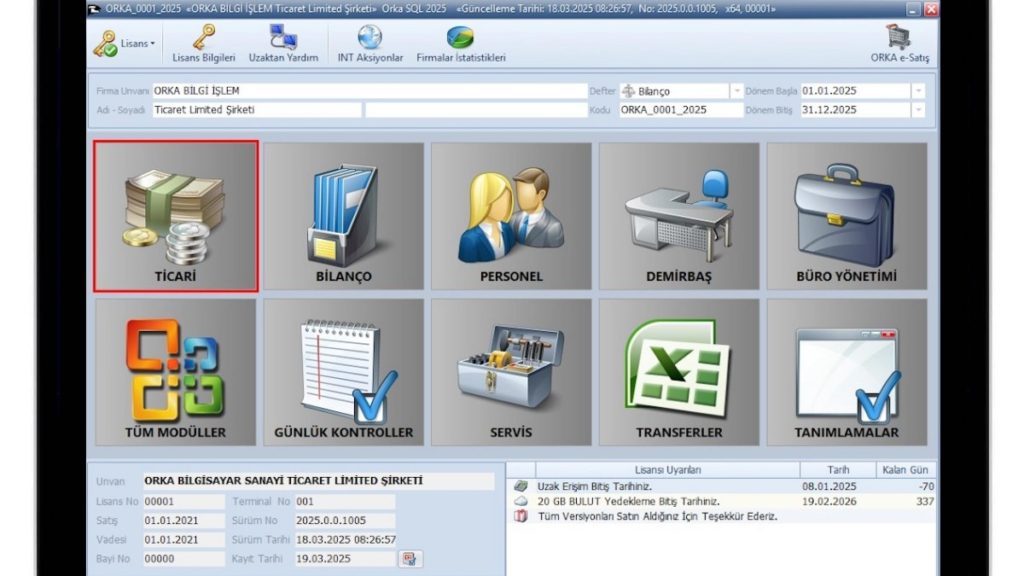Open the Dönem Başla date dropdown
This screenshot has width=1024, height=576.
click(918, 91)
